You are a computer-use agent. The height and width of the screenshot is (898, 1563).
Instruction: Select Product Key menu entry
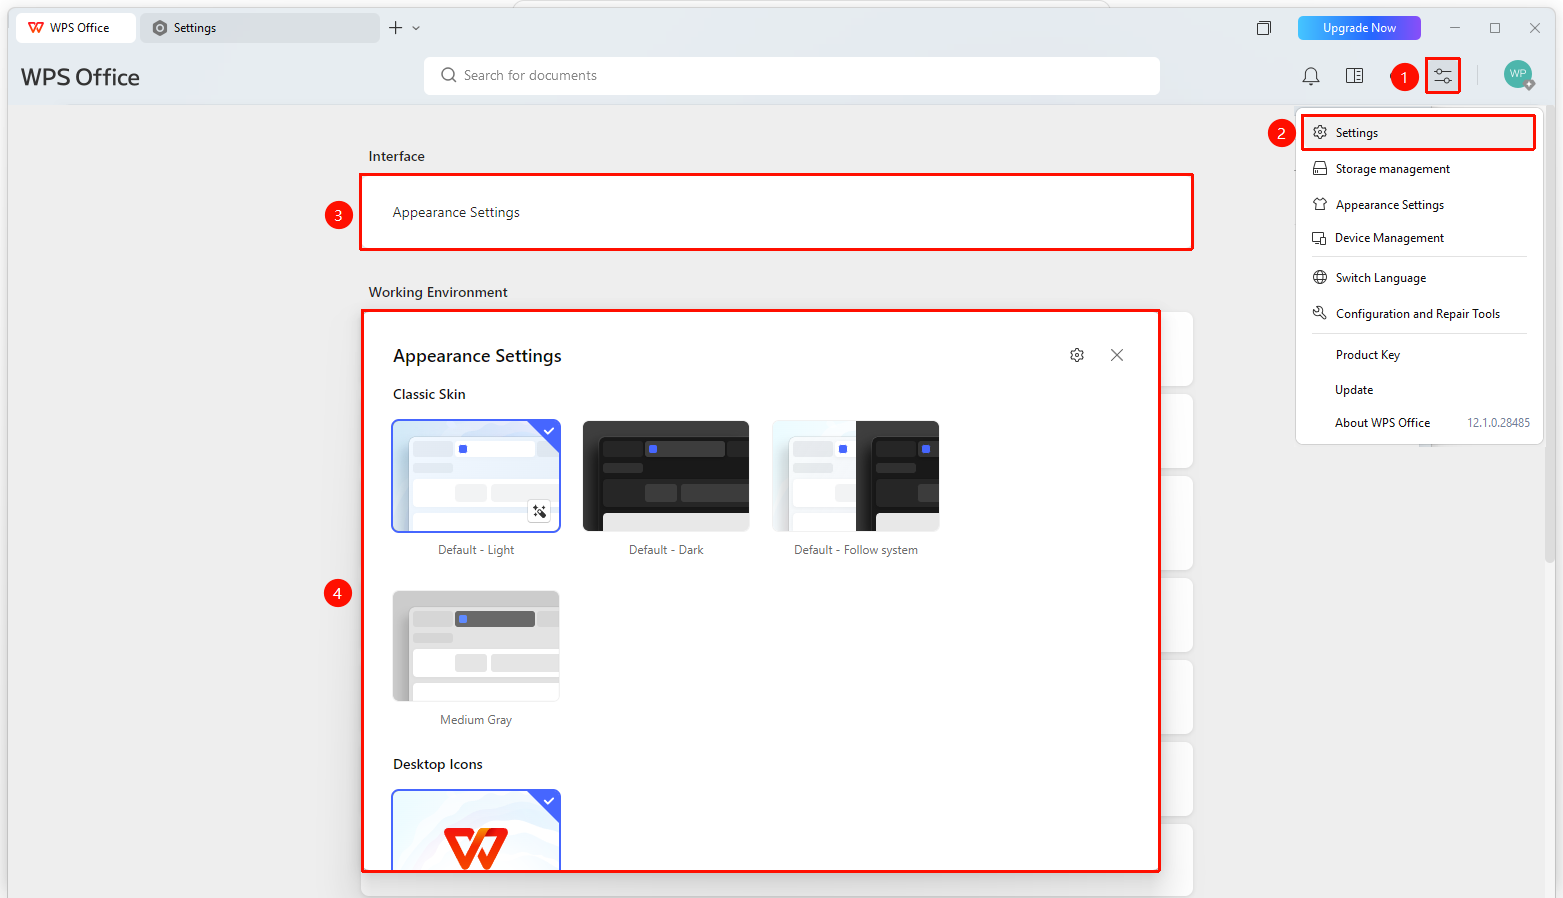(1418, 355)
